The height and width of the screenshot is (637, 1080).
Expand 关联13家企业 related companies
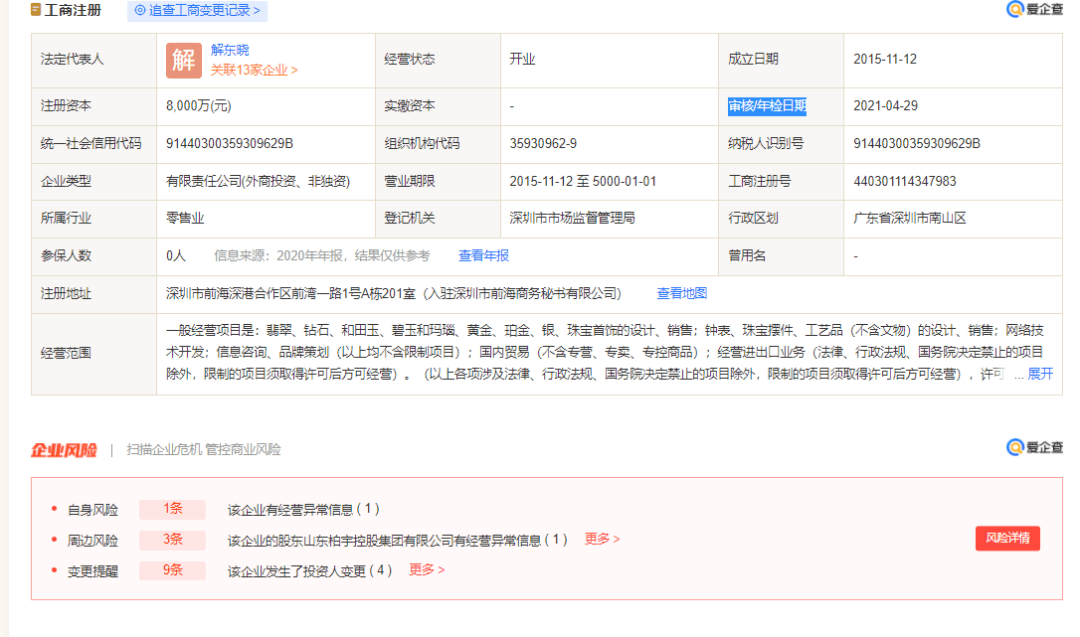[x=254, y=70]
